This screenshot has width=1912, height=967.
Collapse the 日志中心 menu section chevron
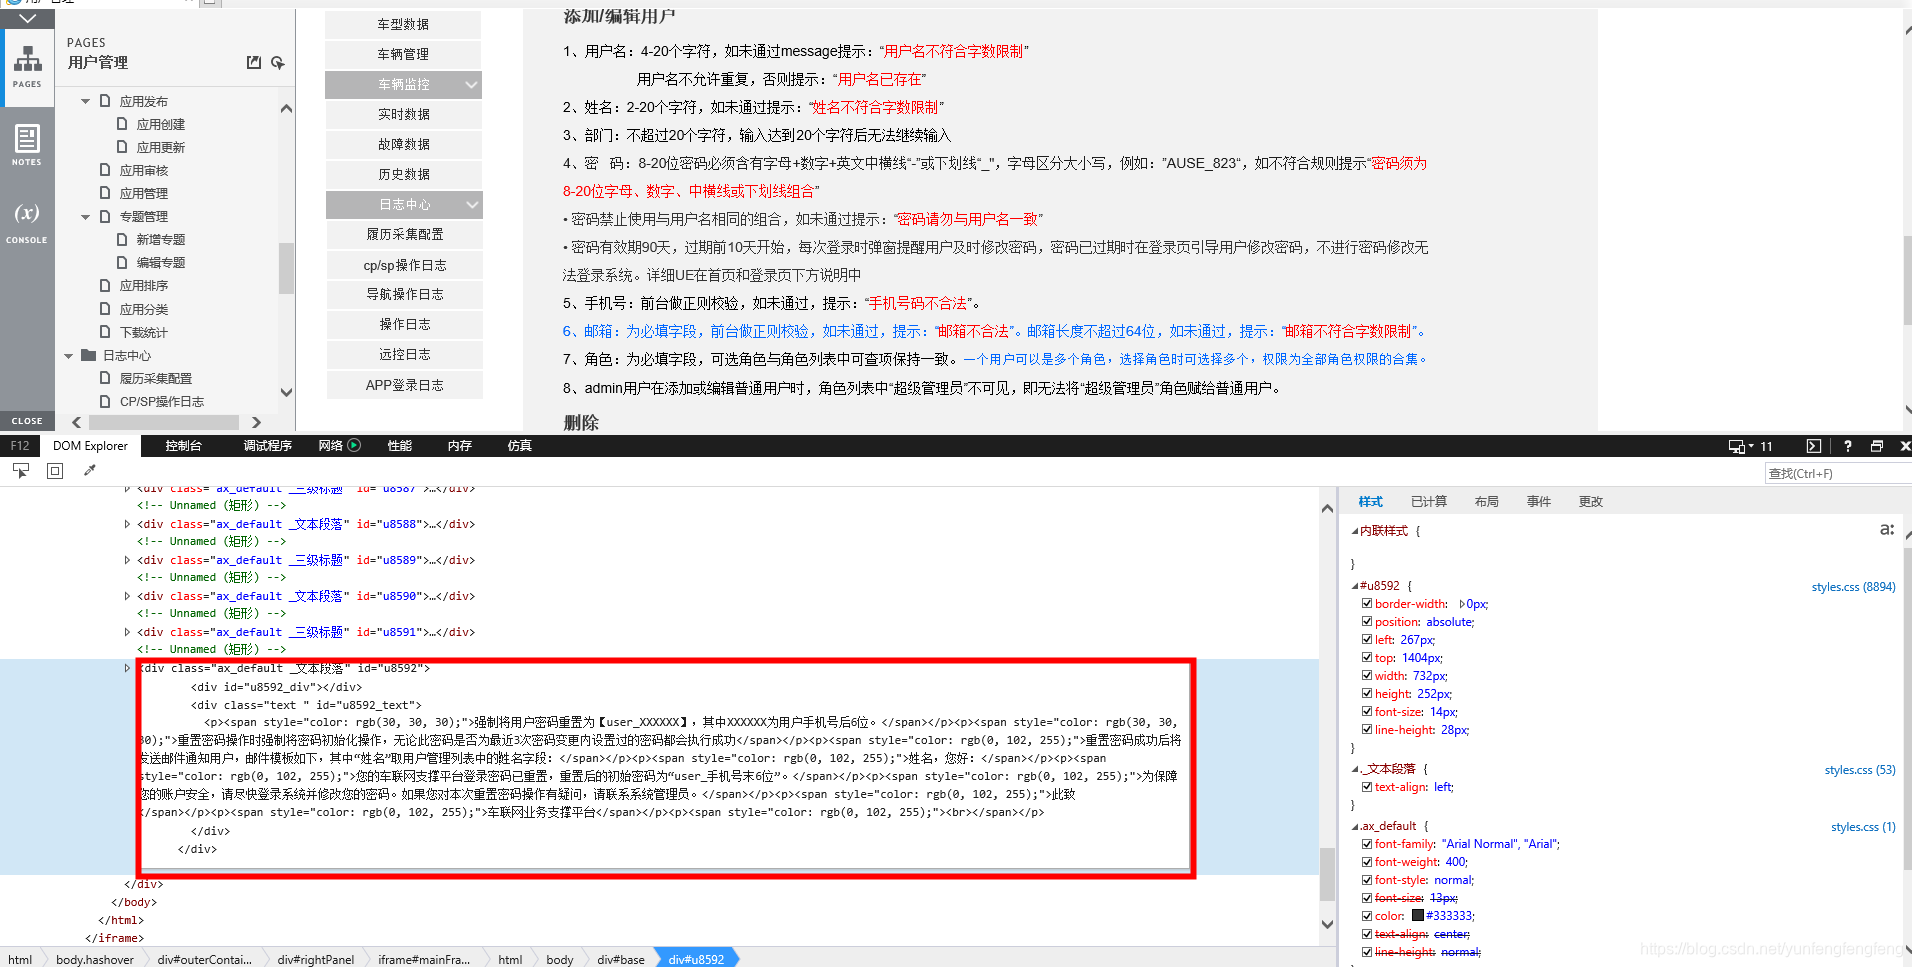tap(472, 205)
